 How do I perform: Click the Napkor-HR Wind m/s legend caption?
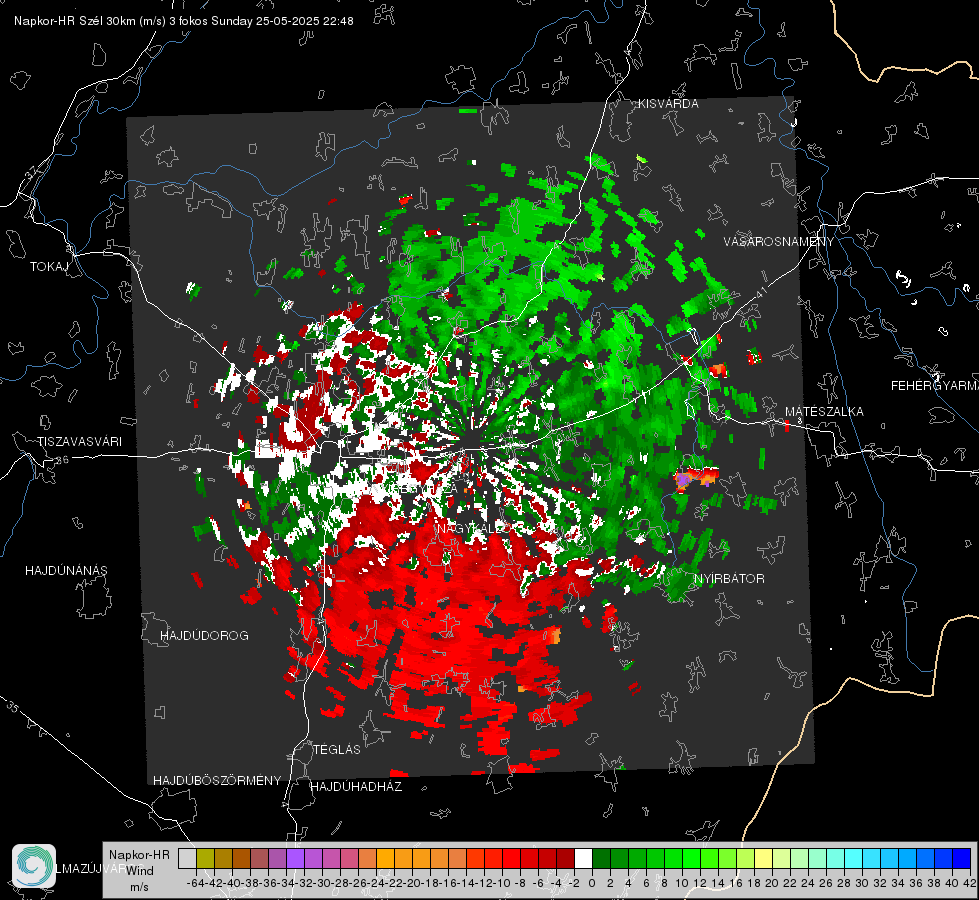[x=139, y=871]
